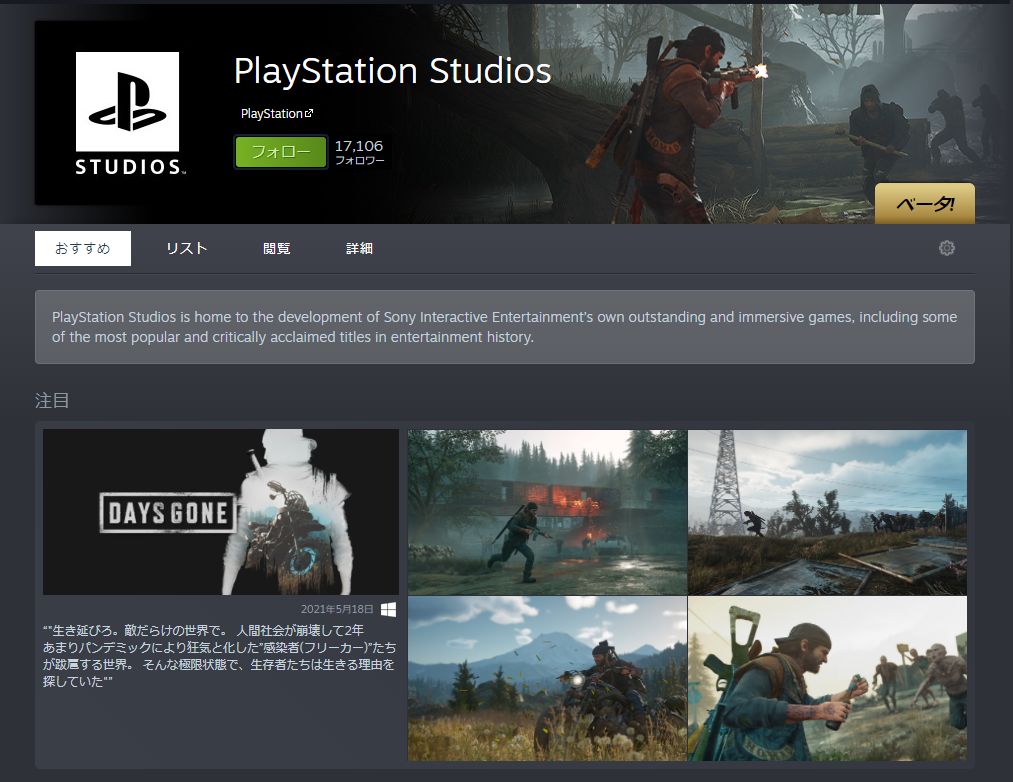Screen dimensions: 1013x782
Task: Click the PlayStation Studios description paragraph
Action: 505,327
